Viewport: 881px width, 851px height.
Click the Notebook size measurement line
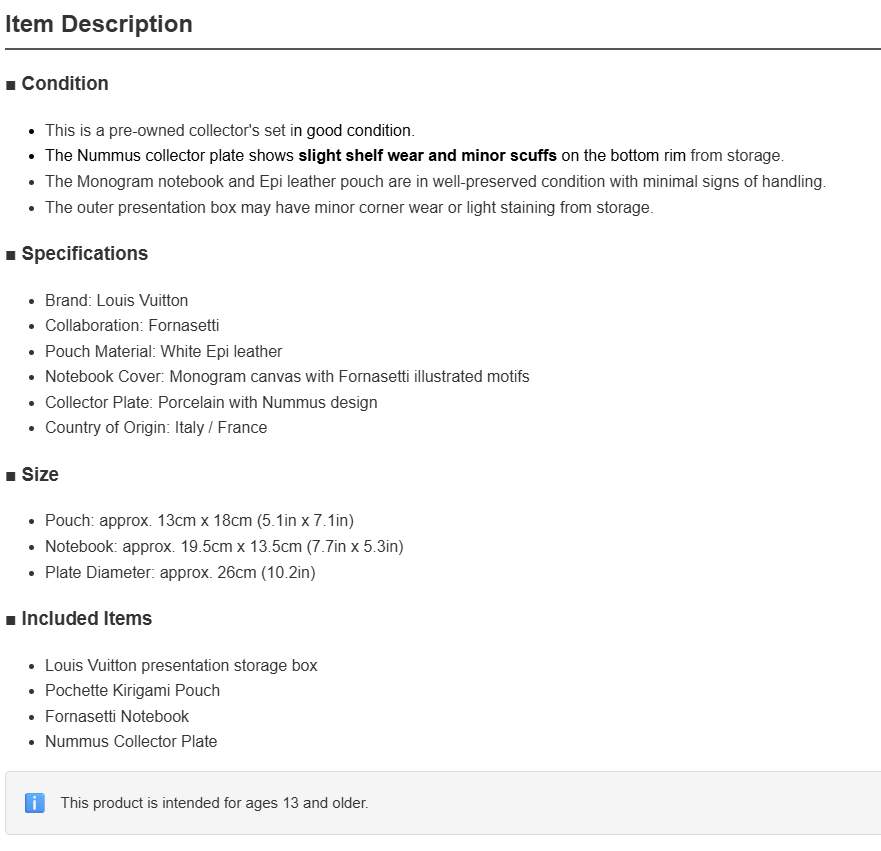[x=224, y=547]
